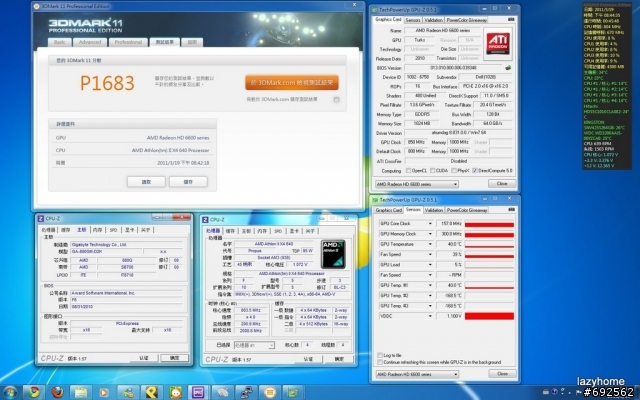
Task: Open the graphics card selector in GPU-Z Sensors window
Action: [x=417, y=374]
